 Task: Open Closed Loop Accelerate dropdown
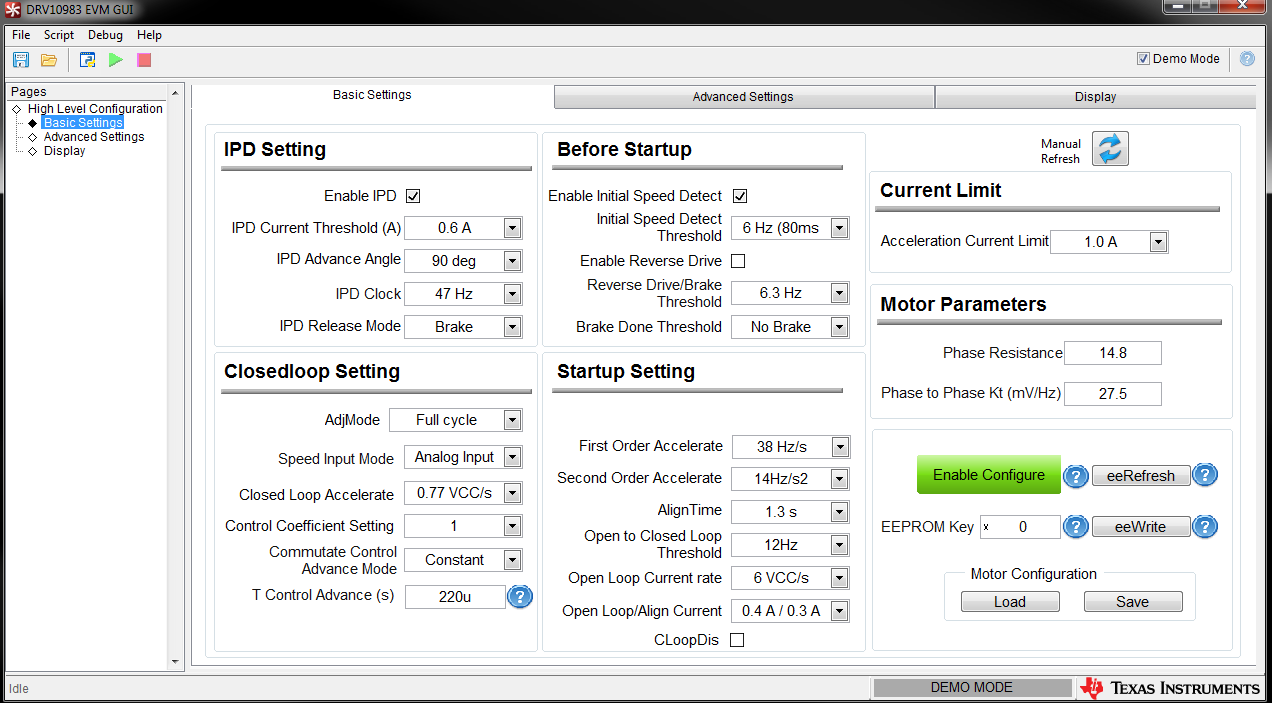click(x=463, y=493)
